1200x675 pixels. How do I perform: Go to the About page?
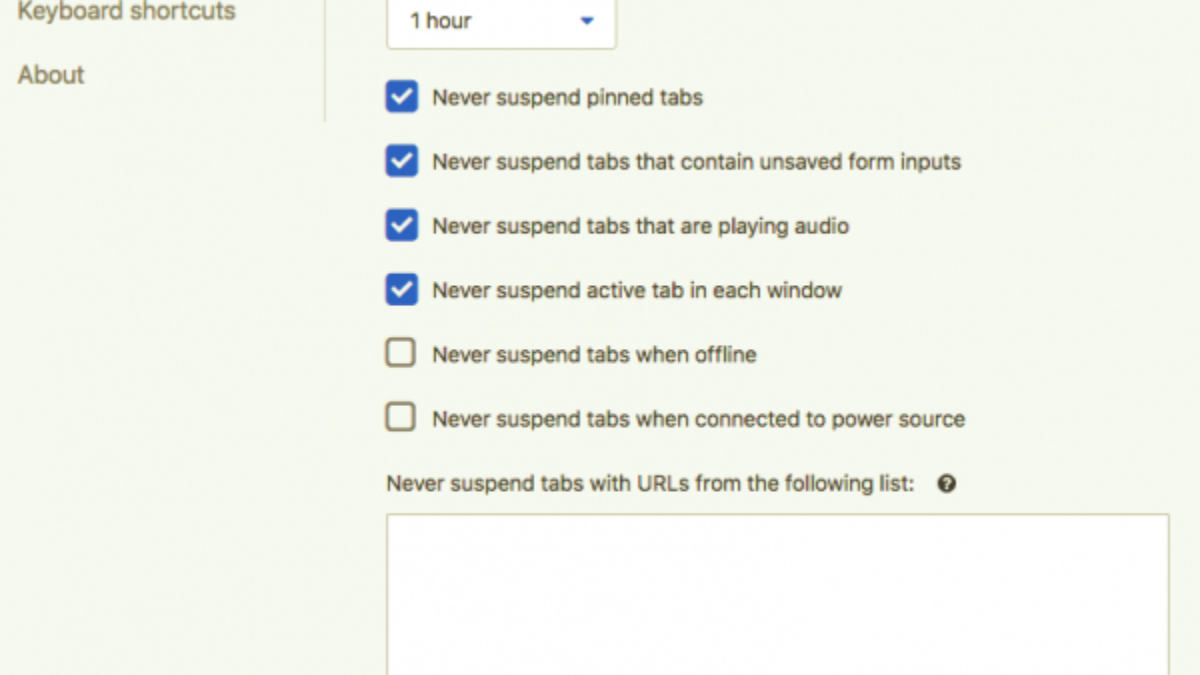pos(51,75)
